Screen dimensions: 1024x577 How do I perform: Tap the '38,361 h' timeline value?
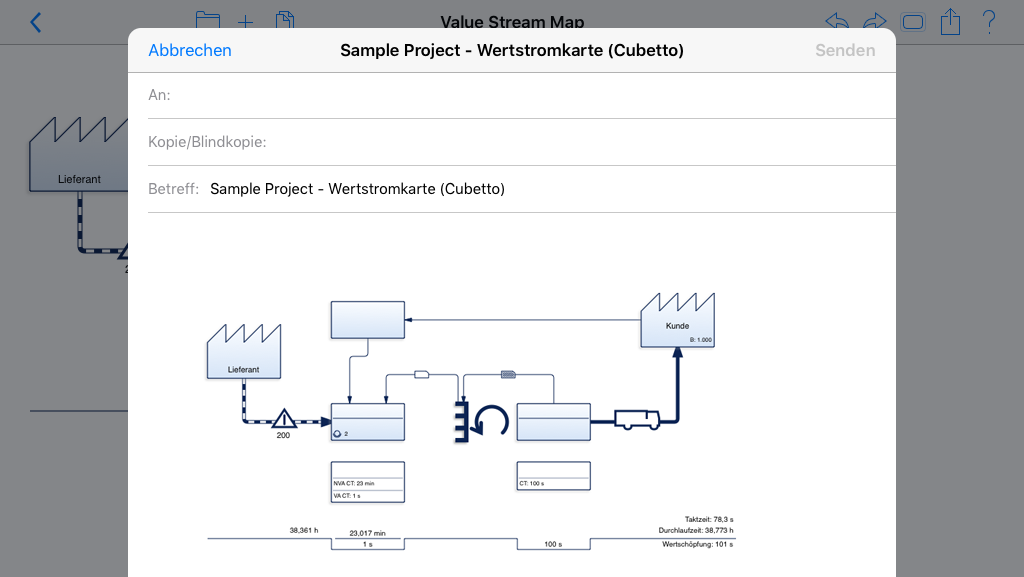tap(304, 531)
